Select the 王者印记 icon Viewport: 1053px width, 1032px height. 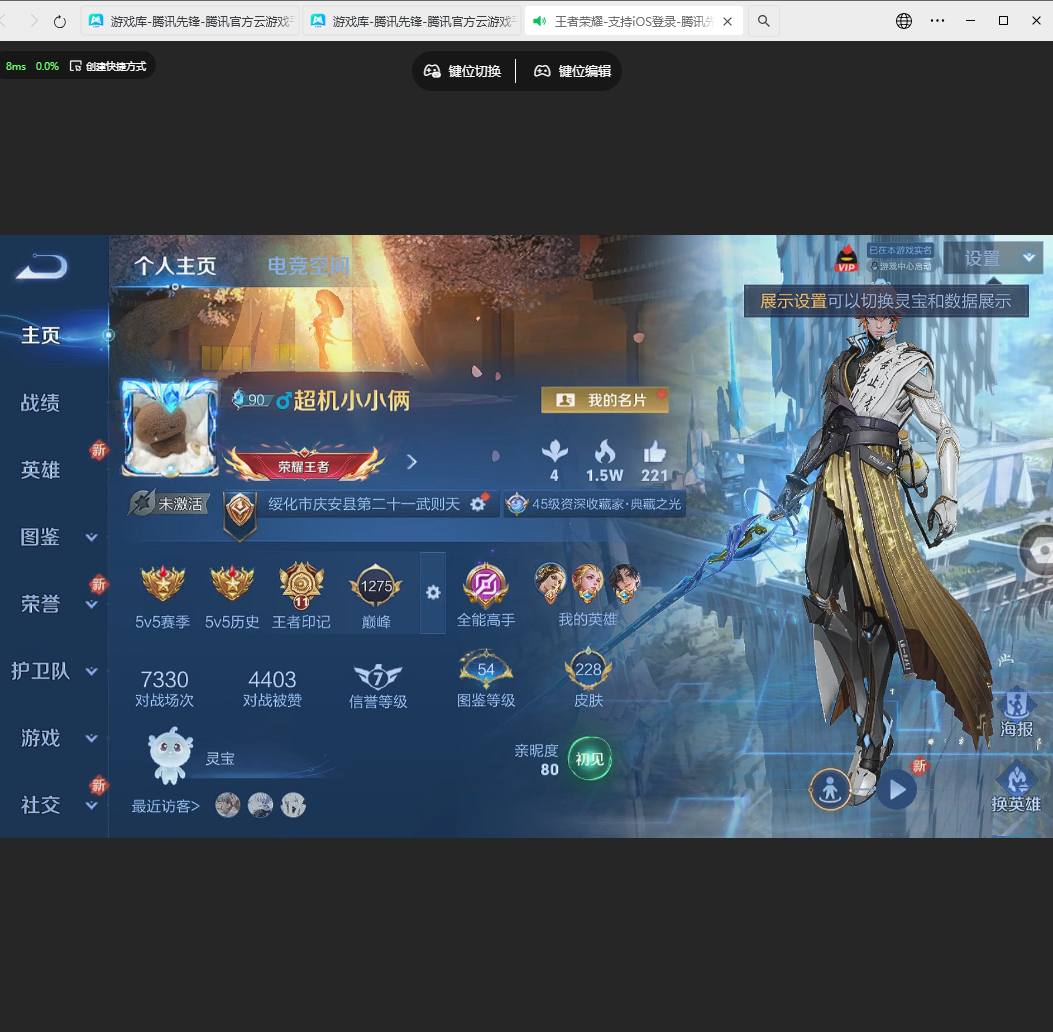tap(301, 585)
